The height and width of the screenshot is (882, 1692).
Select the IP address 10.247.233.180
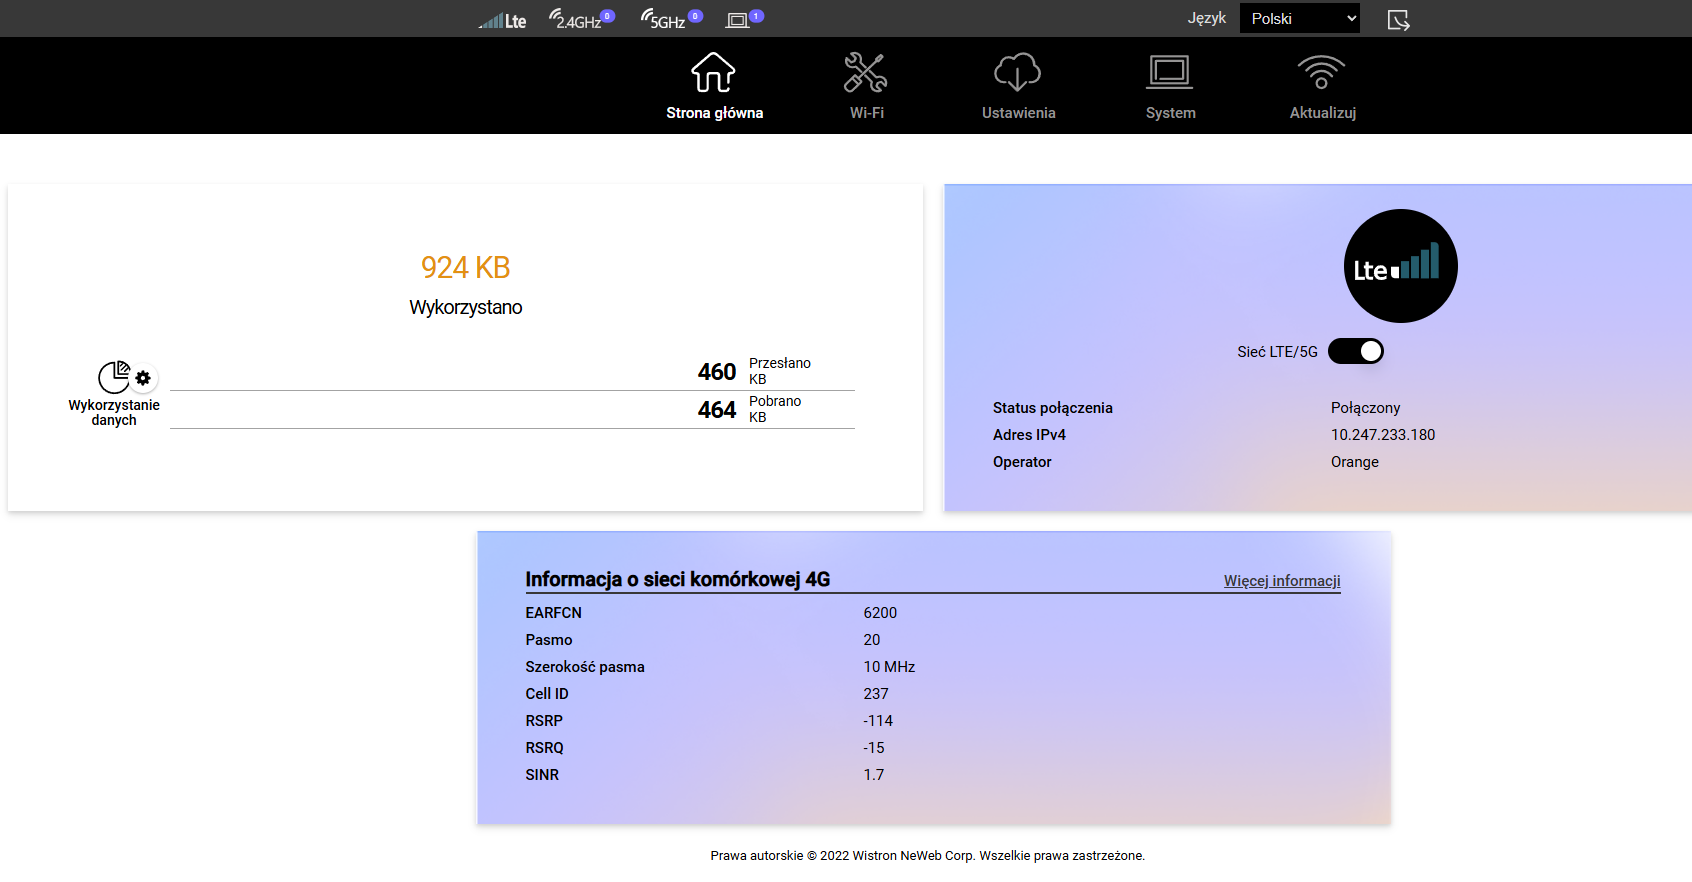[1383, 435]
